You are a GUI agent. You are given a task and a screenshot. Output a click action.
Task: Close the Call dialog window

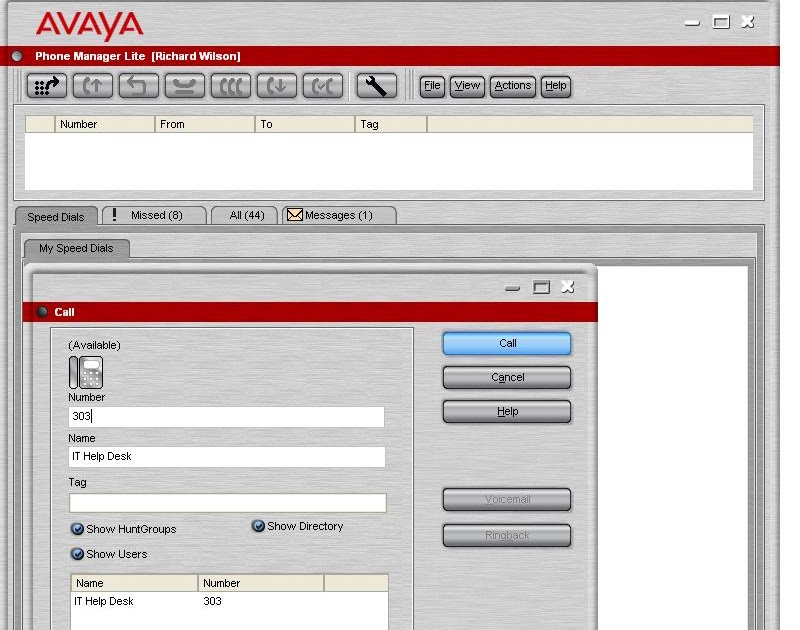pos(568,287)
